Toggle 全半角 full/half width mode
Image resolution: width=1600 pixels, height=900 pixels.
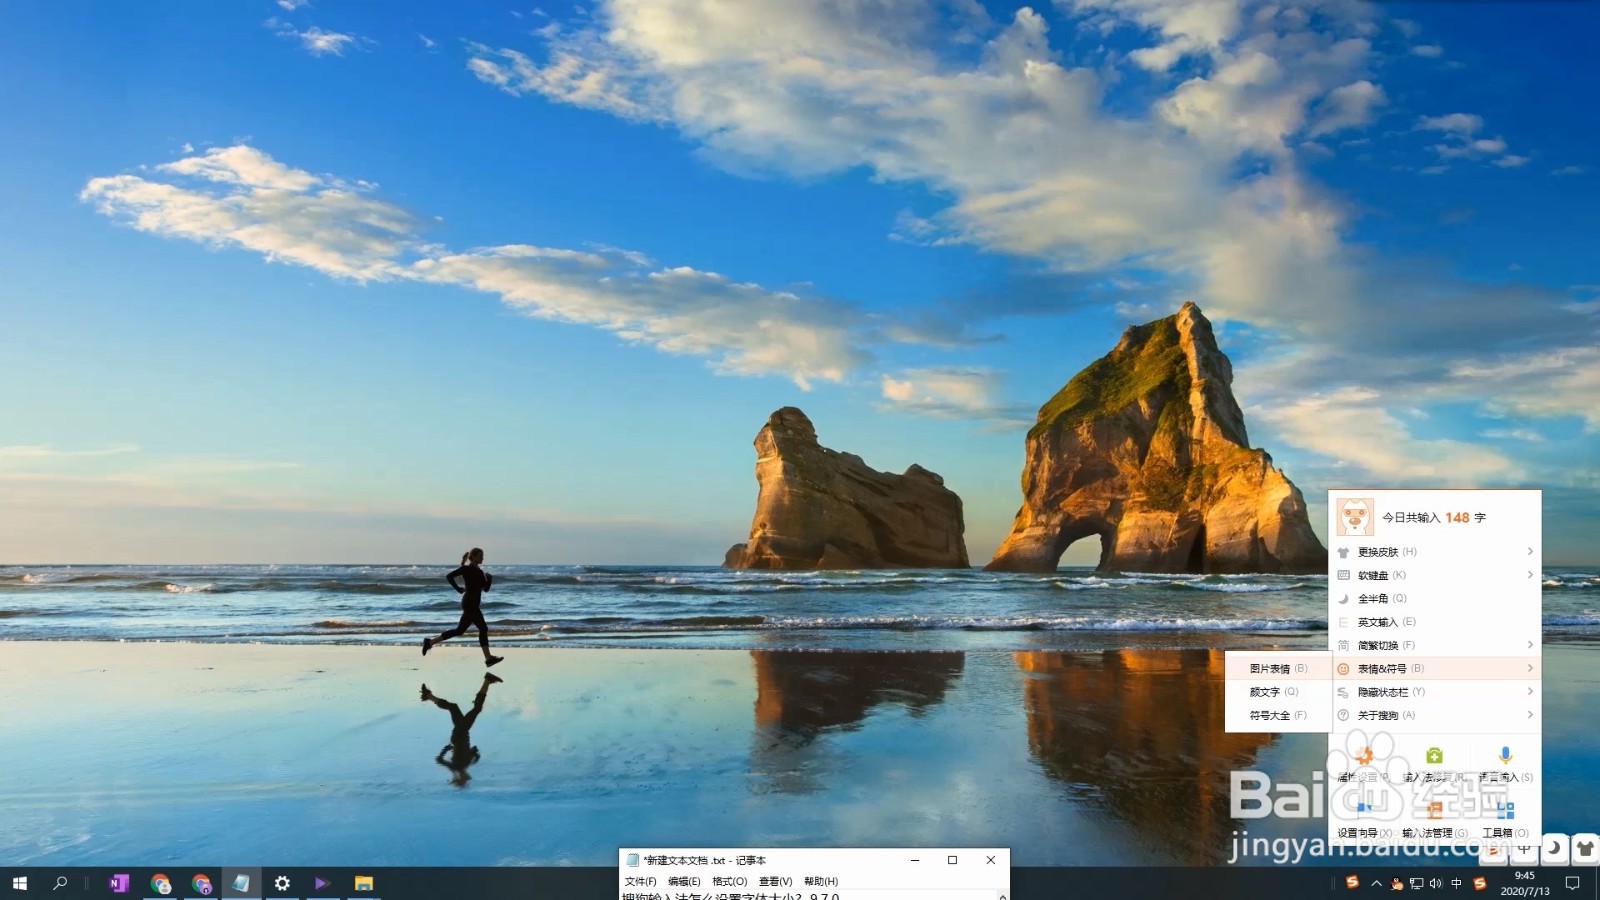1382,598
